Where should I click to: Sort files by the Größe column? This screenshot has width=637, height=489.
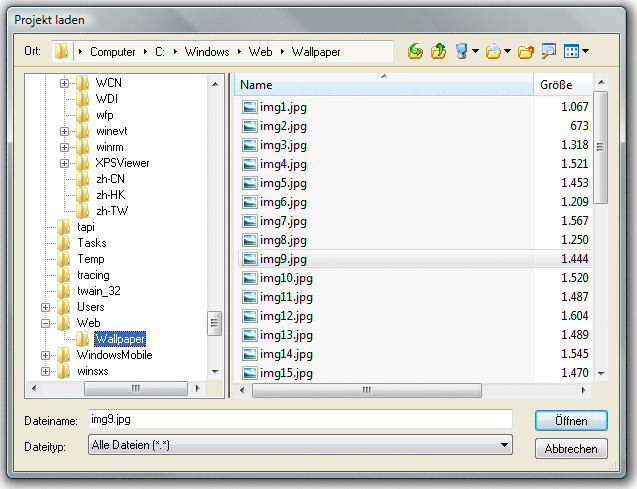562,85
